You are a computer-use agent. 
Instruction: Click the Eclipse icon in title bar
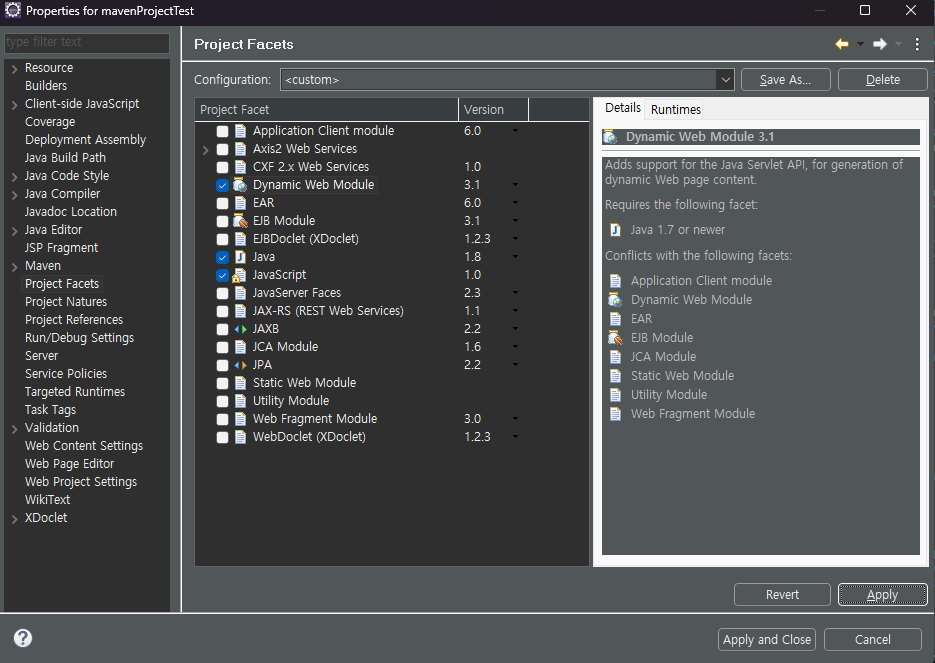[13, 10]
